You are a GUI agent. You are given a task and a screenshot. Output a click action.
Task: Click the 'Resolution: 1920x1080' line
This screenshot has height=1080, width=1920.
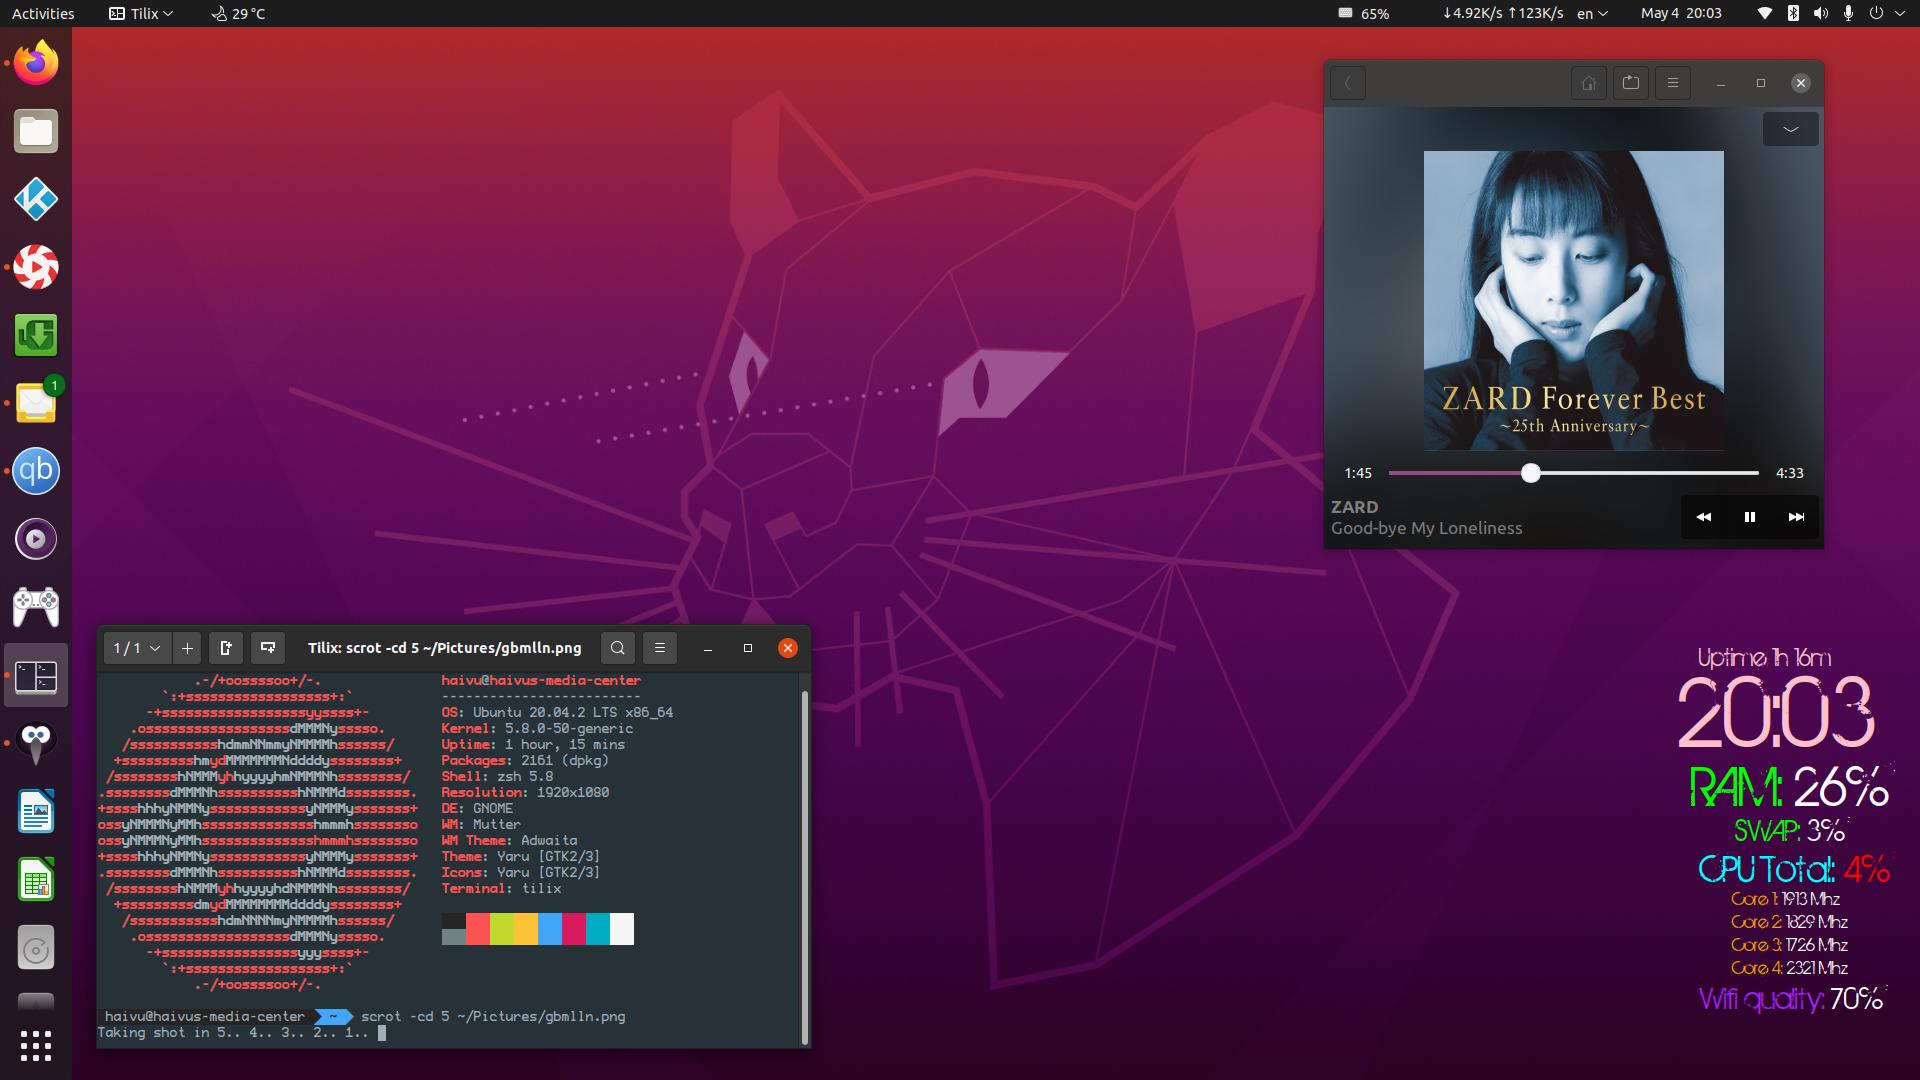pos(525,792)
